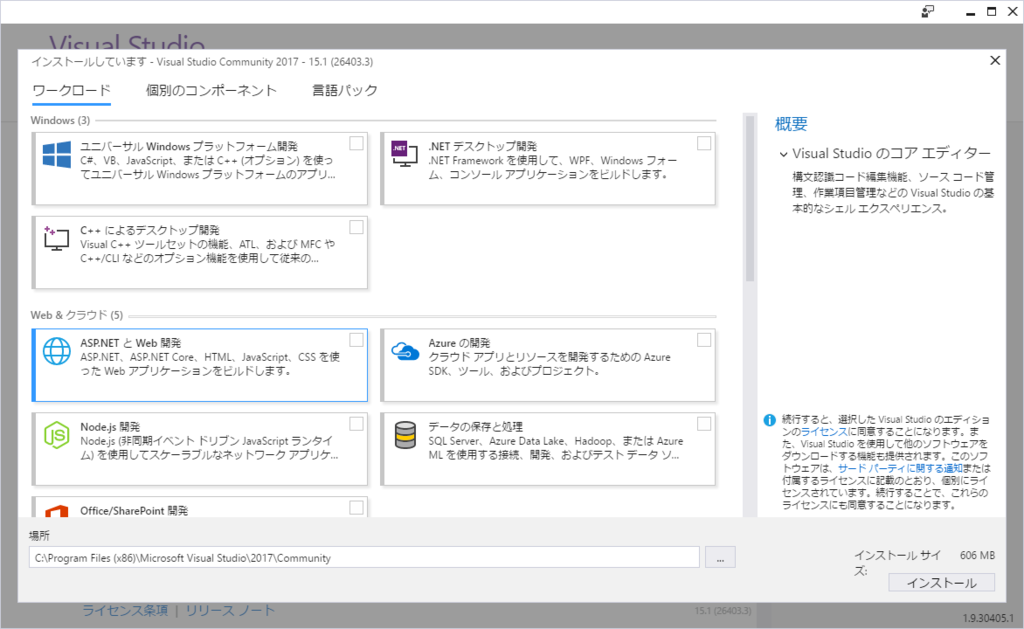The image size is (1024, 629).
Task: Check the ASP.NET と Web 開発 checkbox
Action: pos(356,340)
